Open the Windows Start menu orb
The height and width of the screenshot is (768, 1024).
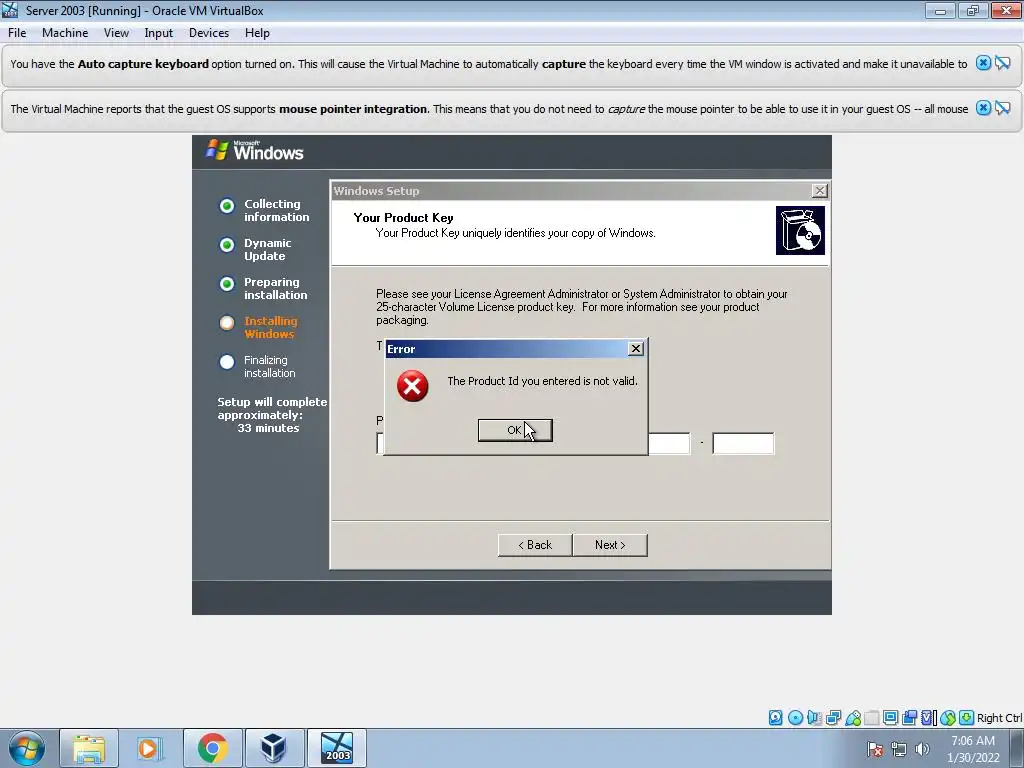(x=26, y=748)
